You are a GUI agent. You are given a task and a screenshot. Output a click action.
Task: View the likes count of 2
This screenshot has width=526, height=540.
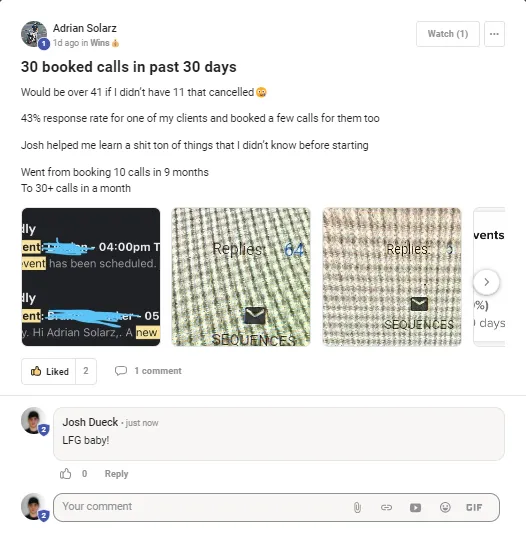86,371
